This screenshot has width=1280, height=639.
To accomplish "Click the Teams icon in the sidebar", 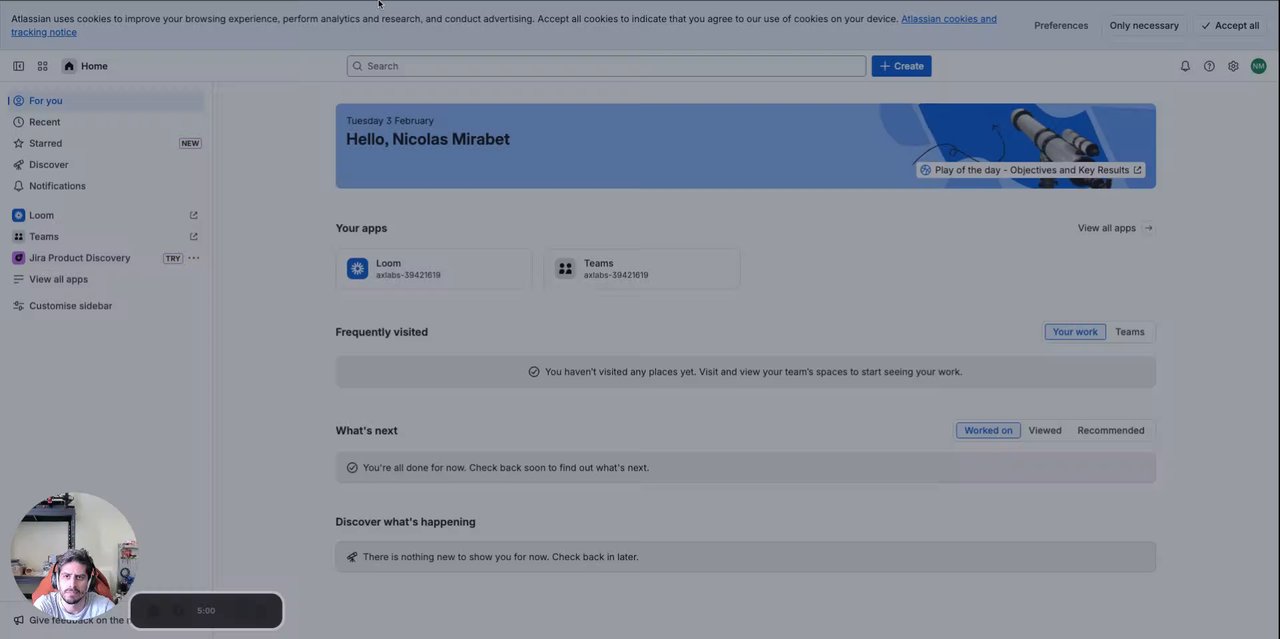I will (x=18, y=237).
